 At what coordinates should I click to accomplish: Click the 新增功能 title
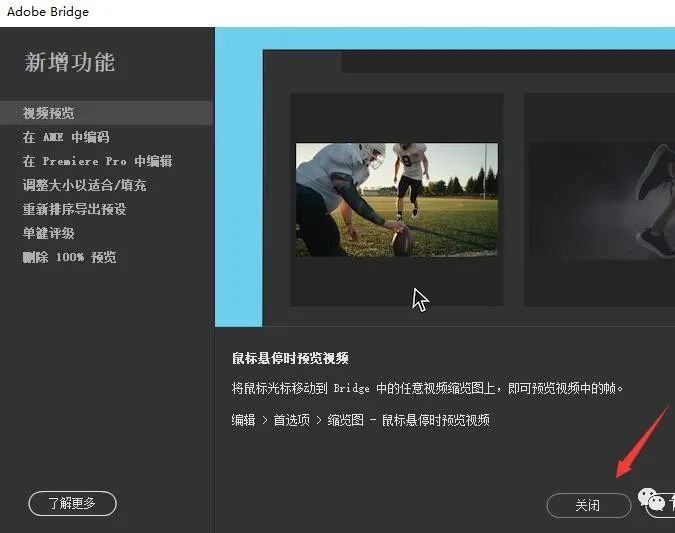click(70, 62)
